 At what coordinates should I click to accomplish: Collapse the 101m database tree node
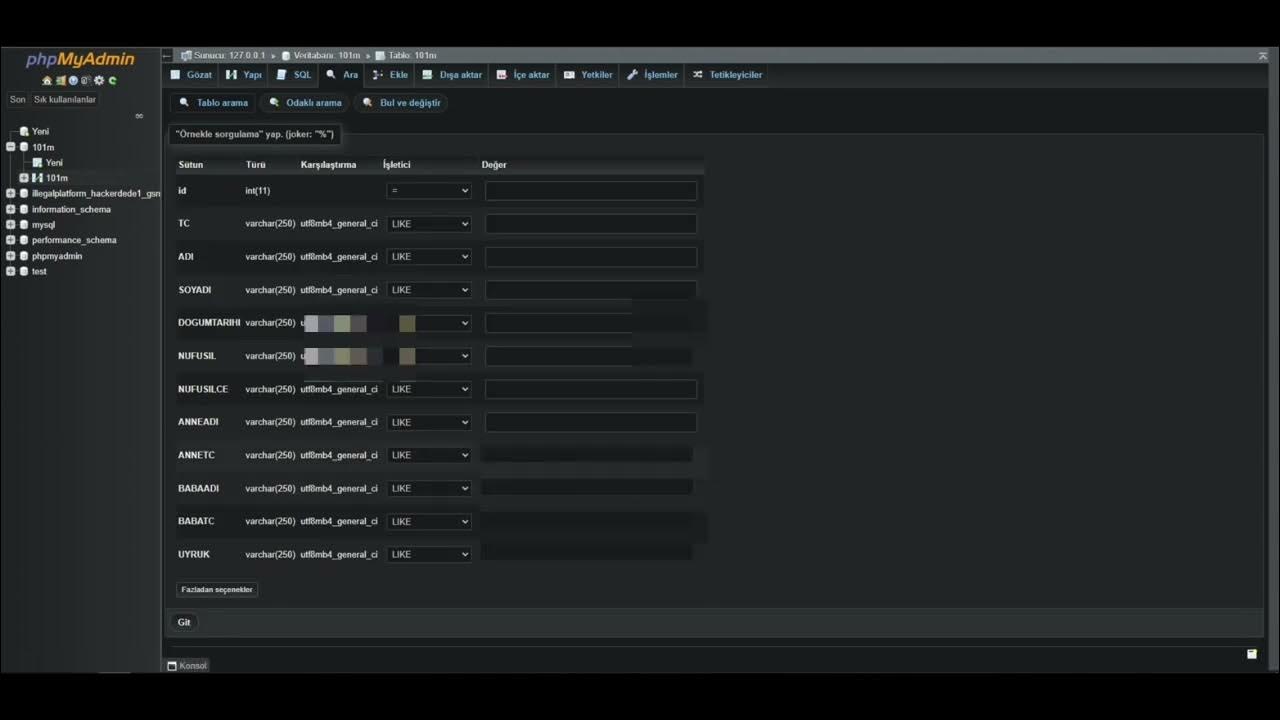pyautogui.click(x=11, y=147)
